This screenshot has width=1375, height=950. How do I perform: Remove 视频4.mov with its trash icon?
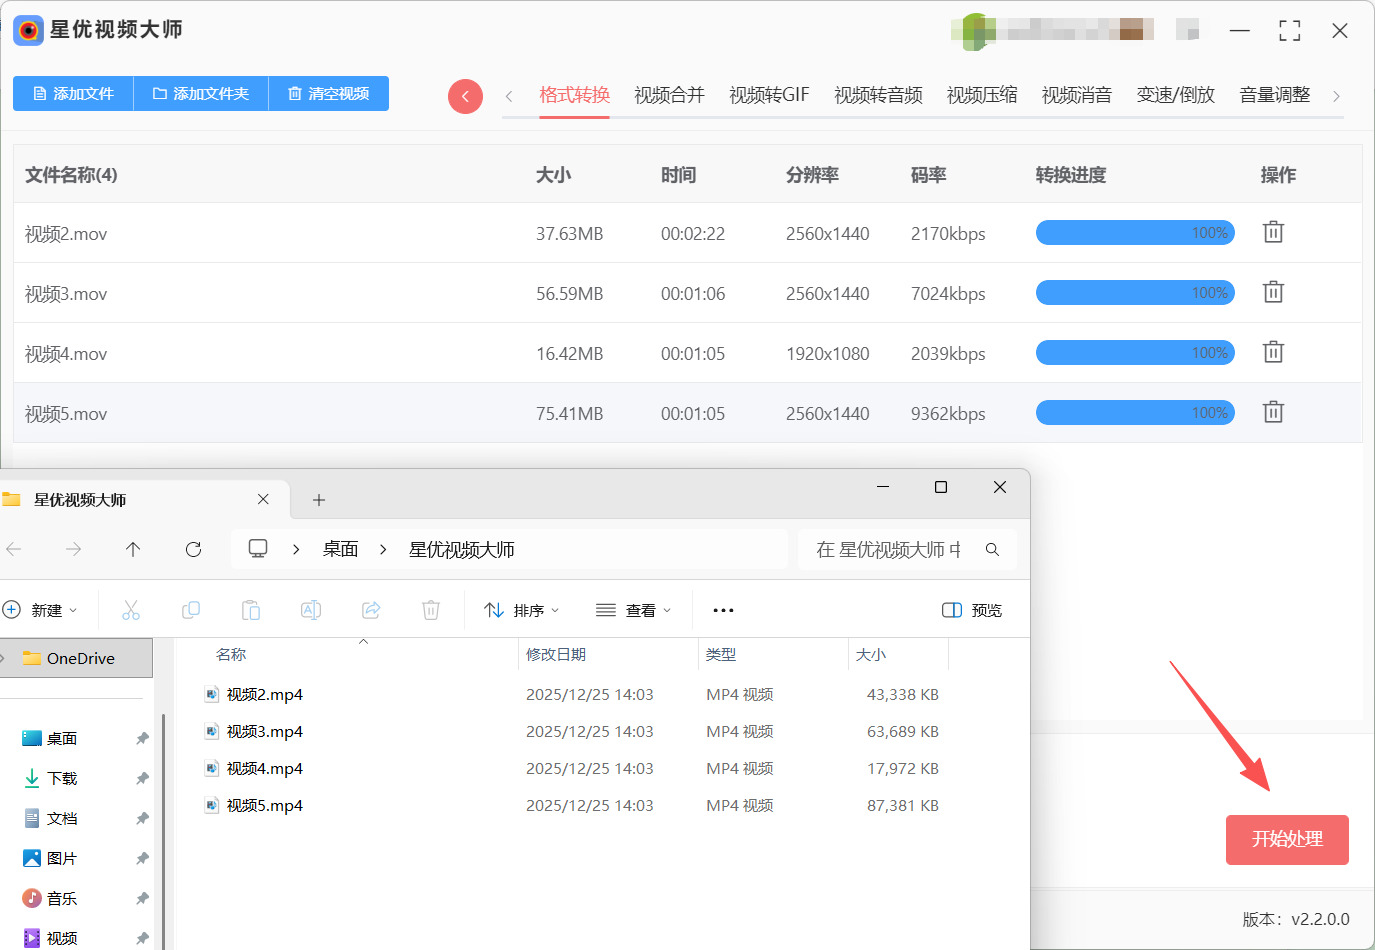[x=1273, y=352]
